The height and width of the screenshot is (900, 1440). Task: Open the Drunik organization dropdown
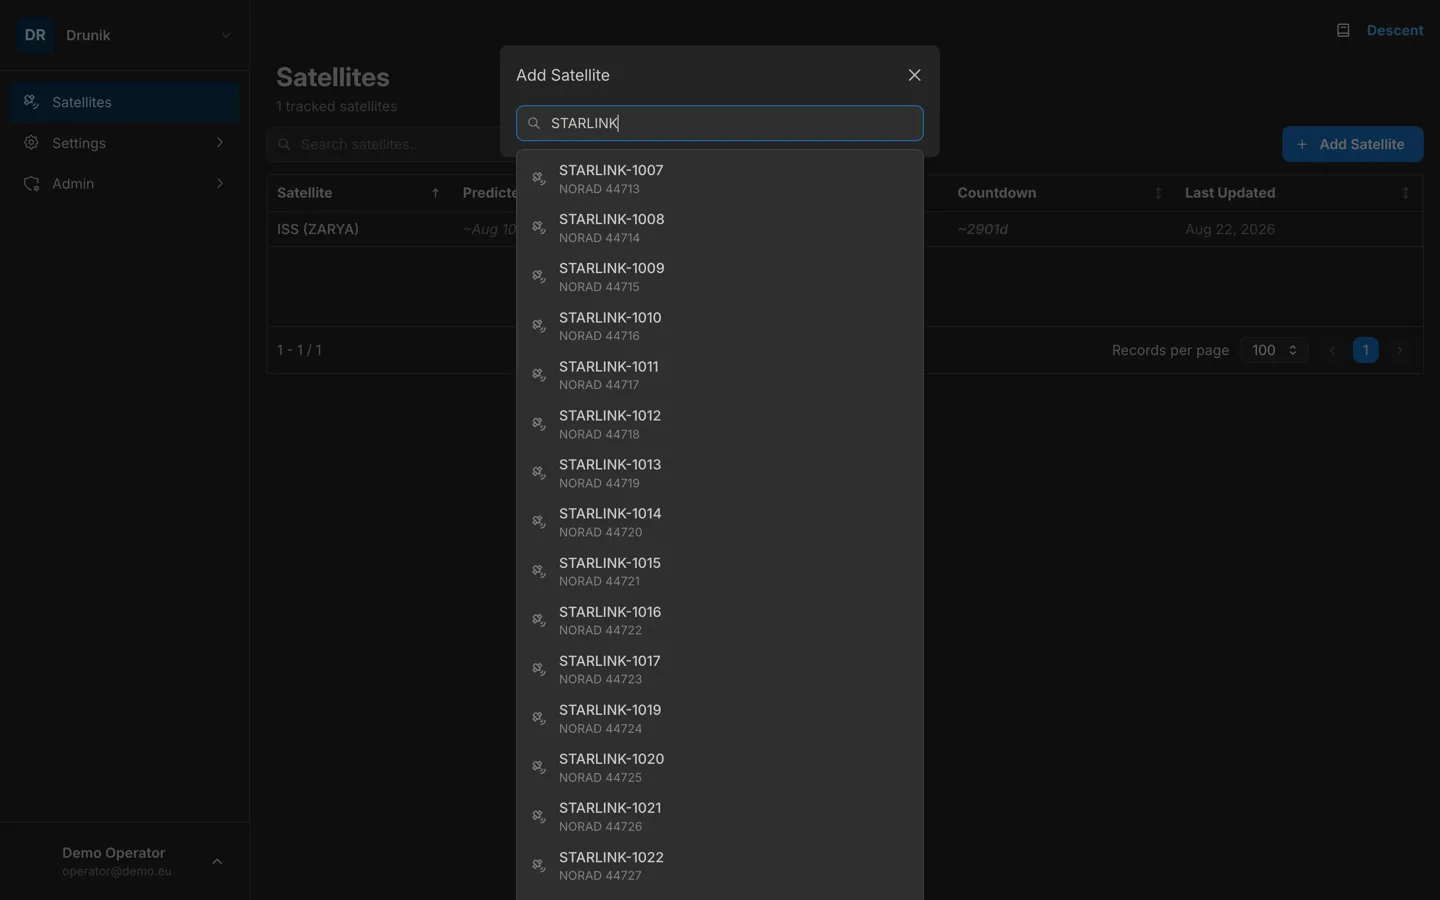click(226, 35)
